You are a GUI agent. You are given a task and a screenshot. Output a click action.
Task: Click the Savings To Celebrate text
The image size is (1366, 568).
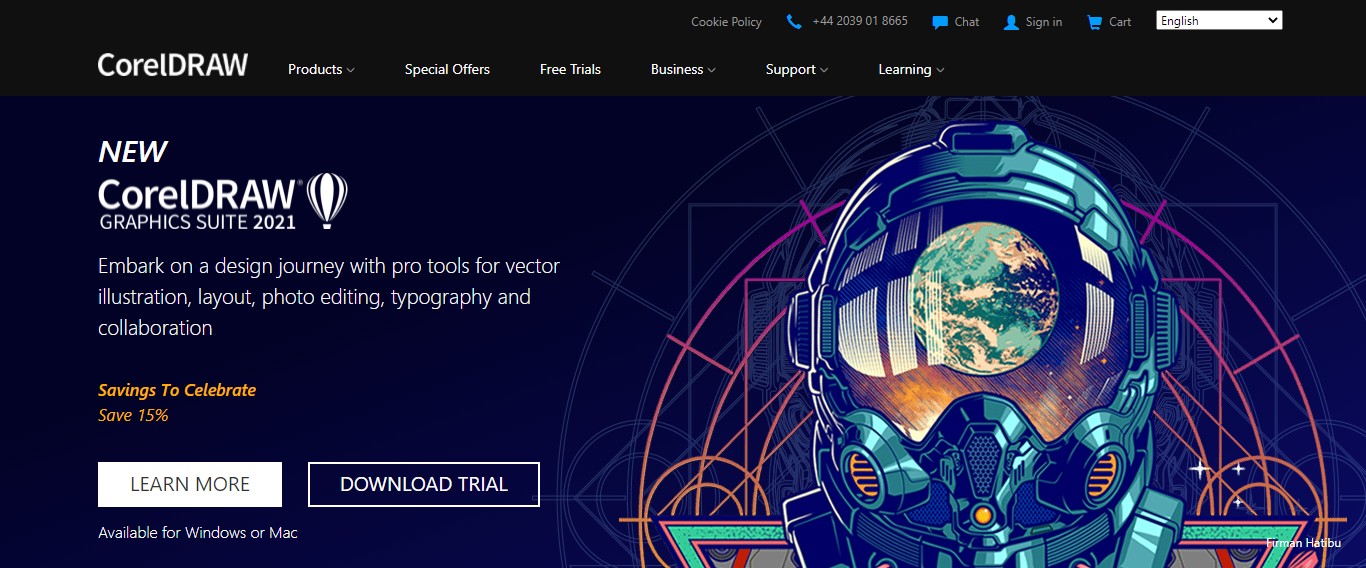(x=177, y=390)
